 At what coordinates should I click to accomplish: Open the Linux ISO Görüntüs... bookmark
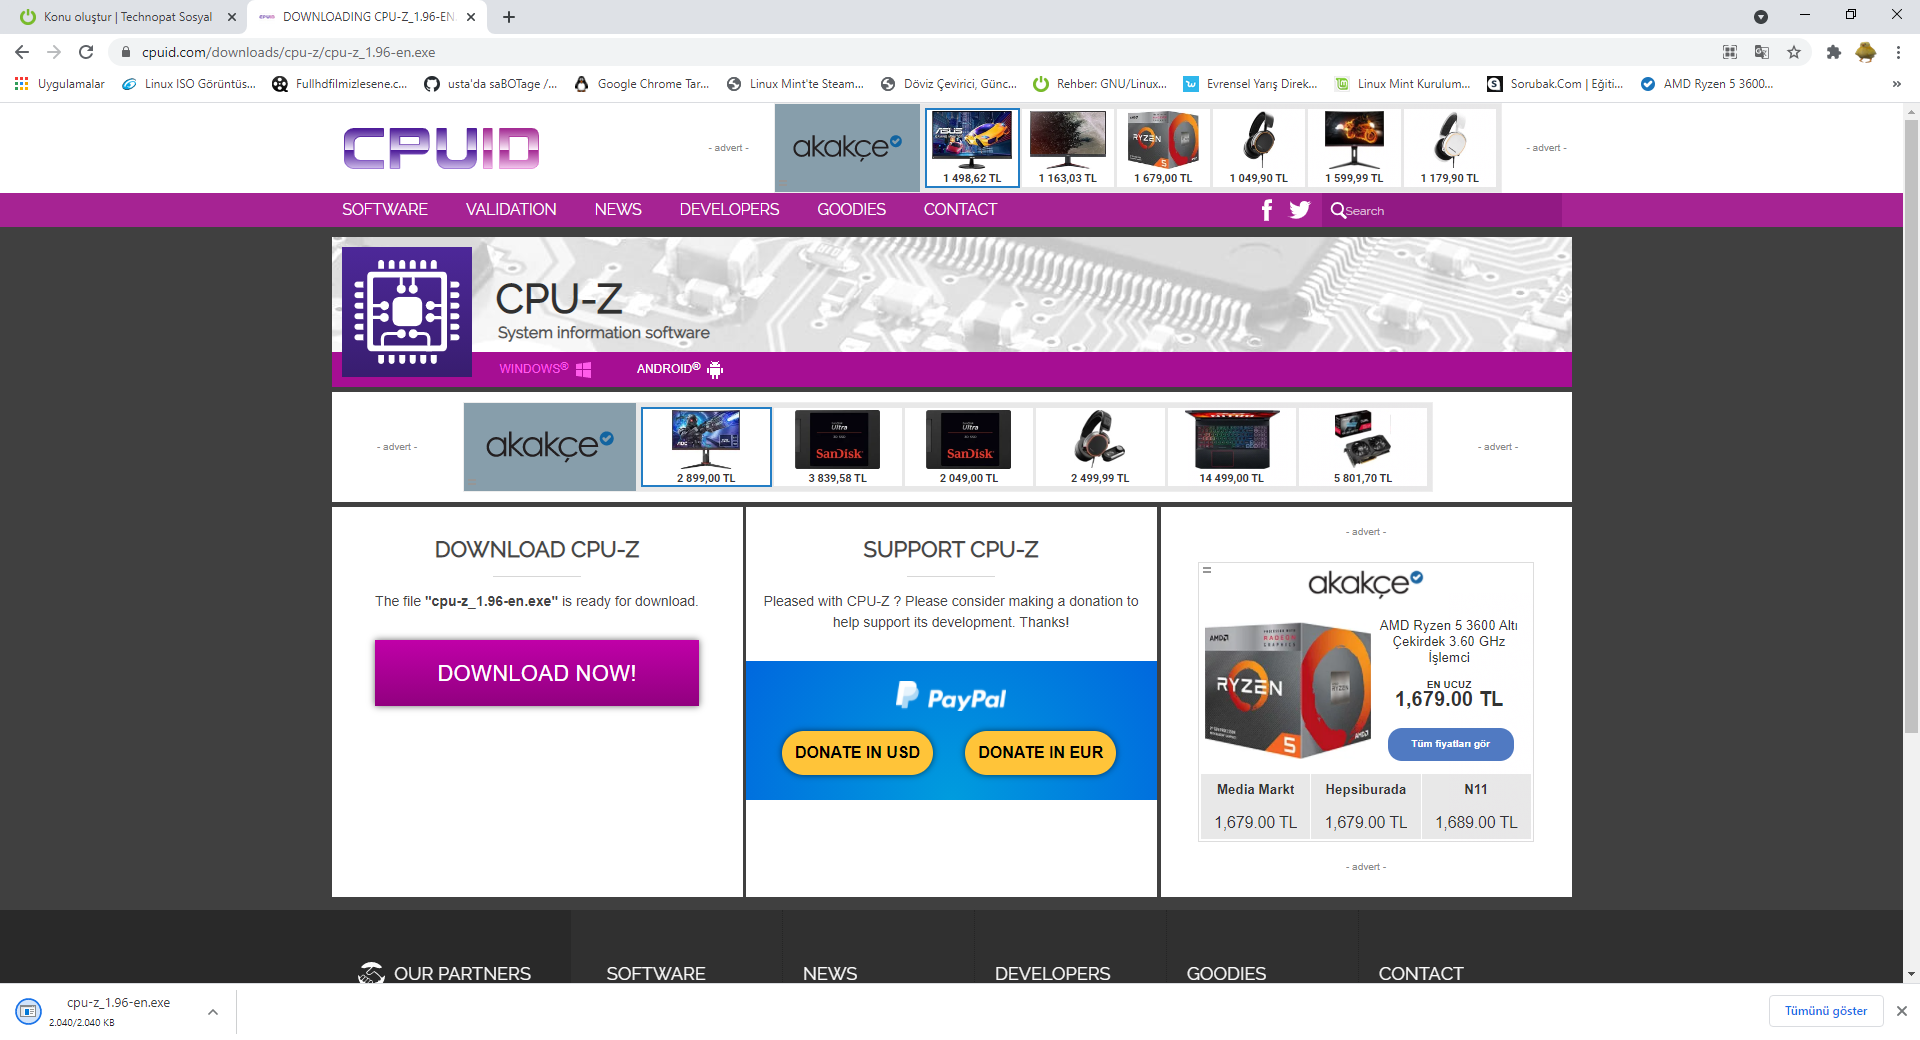pos(189,84)
